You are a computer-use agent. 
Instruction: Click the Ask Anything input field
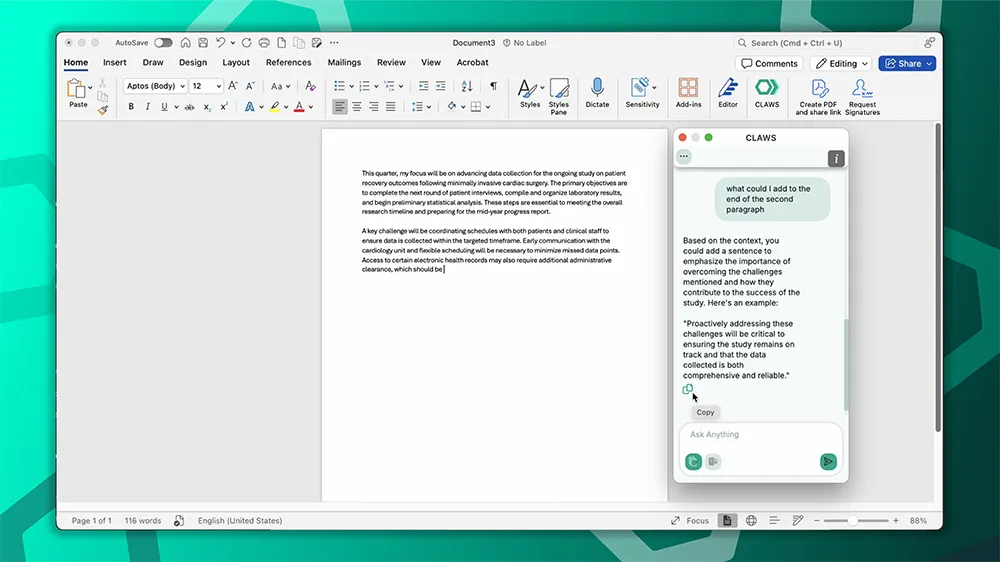click(760, 434)
